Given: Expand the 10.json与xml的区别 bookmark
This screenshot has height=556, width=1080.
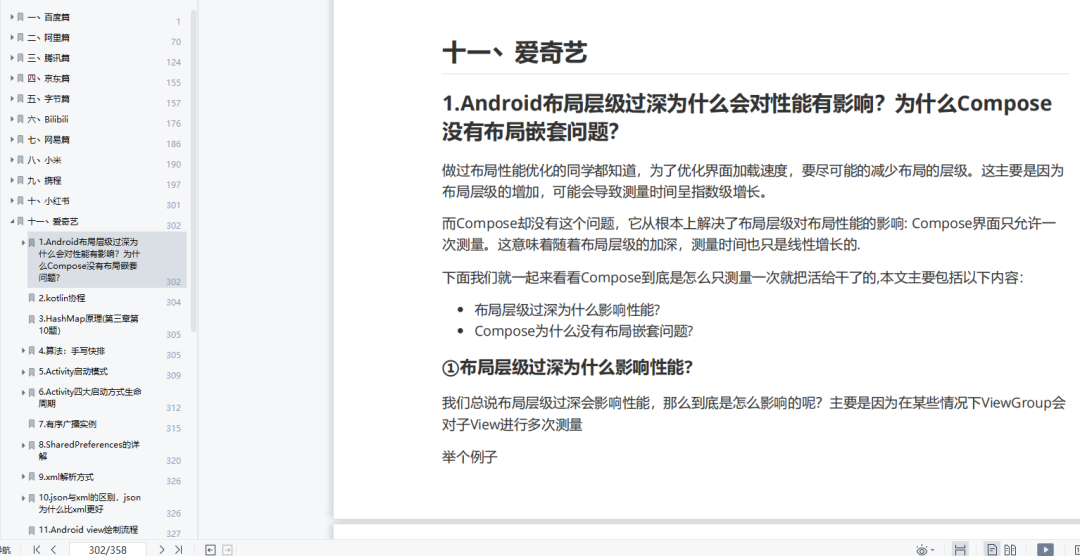Looking at the screenshot, I should [x=23, y=497].
